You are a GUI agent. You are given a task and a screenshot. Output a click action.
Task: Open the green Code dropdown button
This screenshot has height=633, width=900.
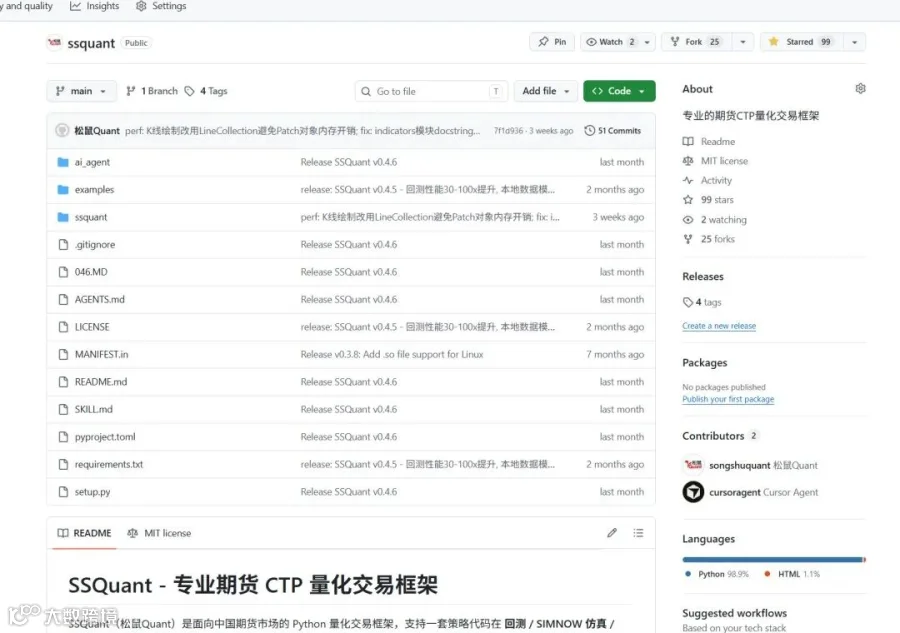pyautogui.click(x=619, y=91)
